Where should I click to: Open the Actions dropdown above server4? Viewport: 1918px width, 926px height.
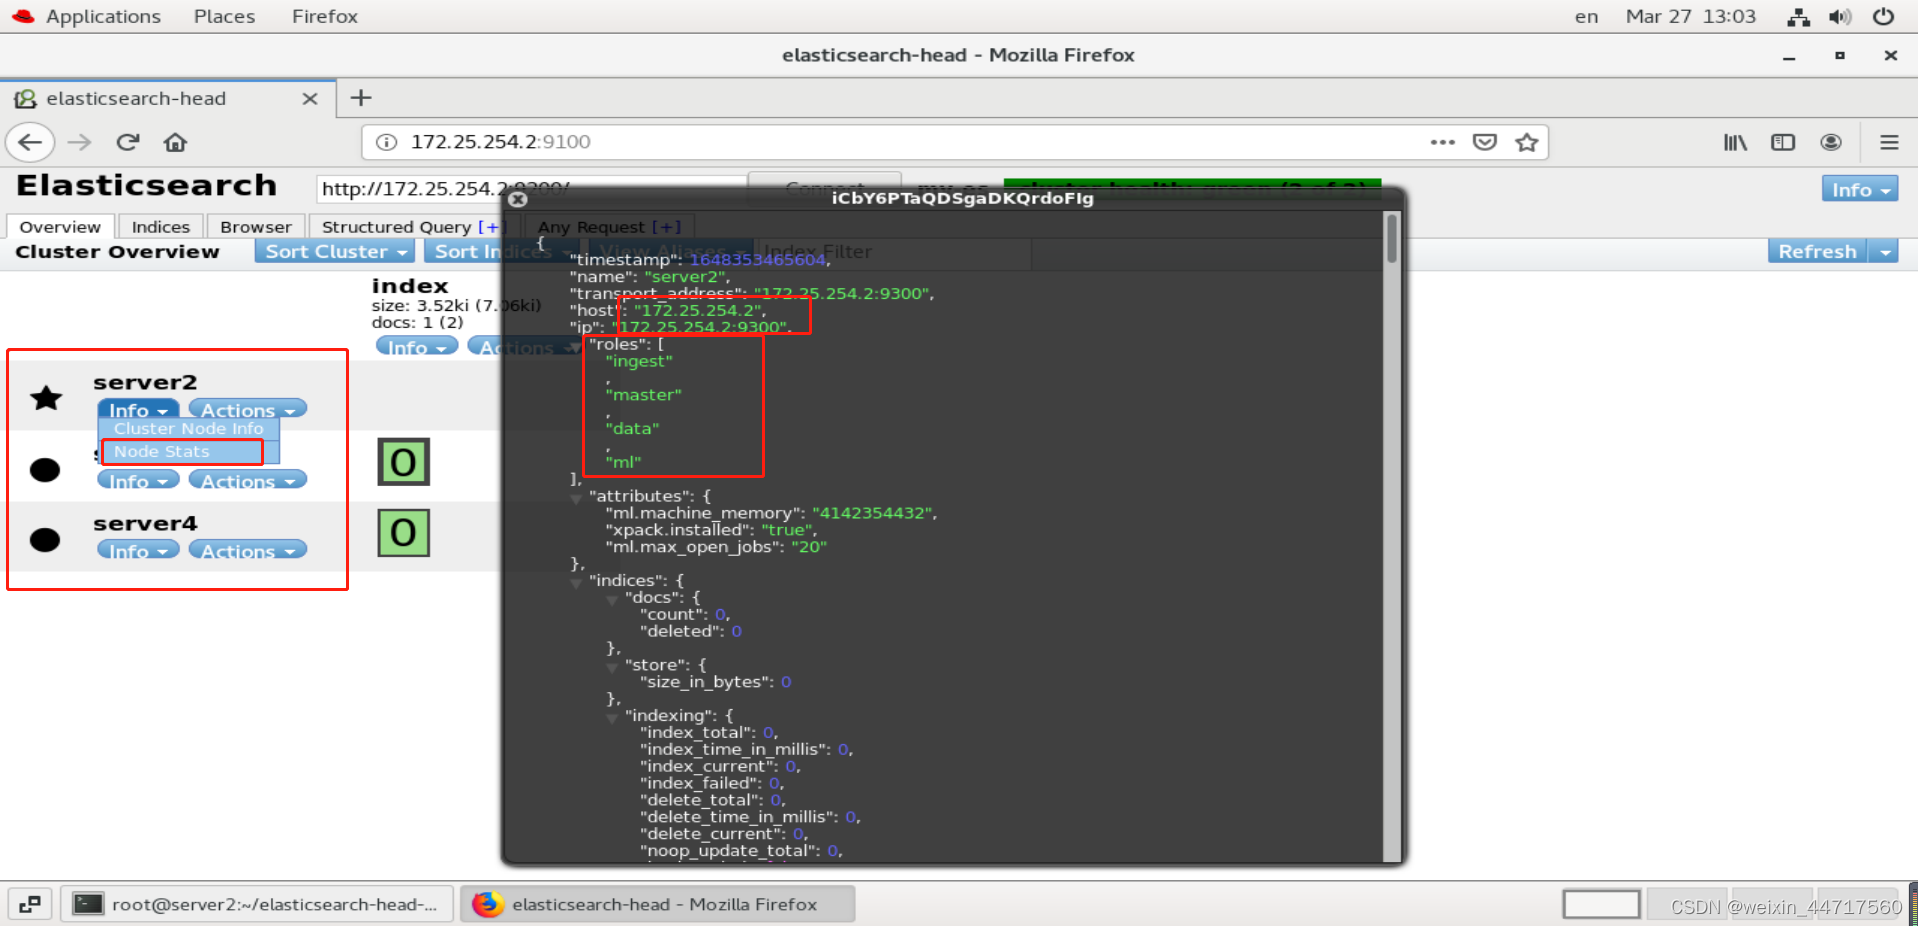[248, 481]
